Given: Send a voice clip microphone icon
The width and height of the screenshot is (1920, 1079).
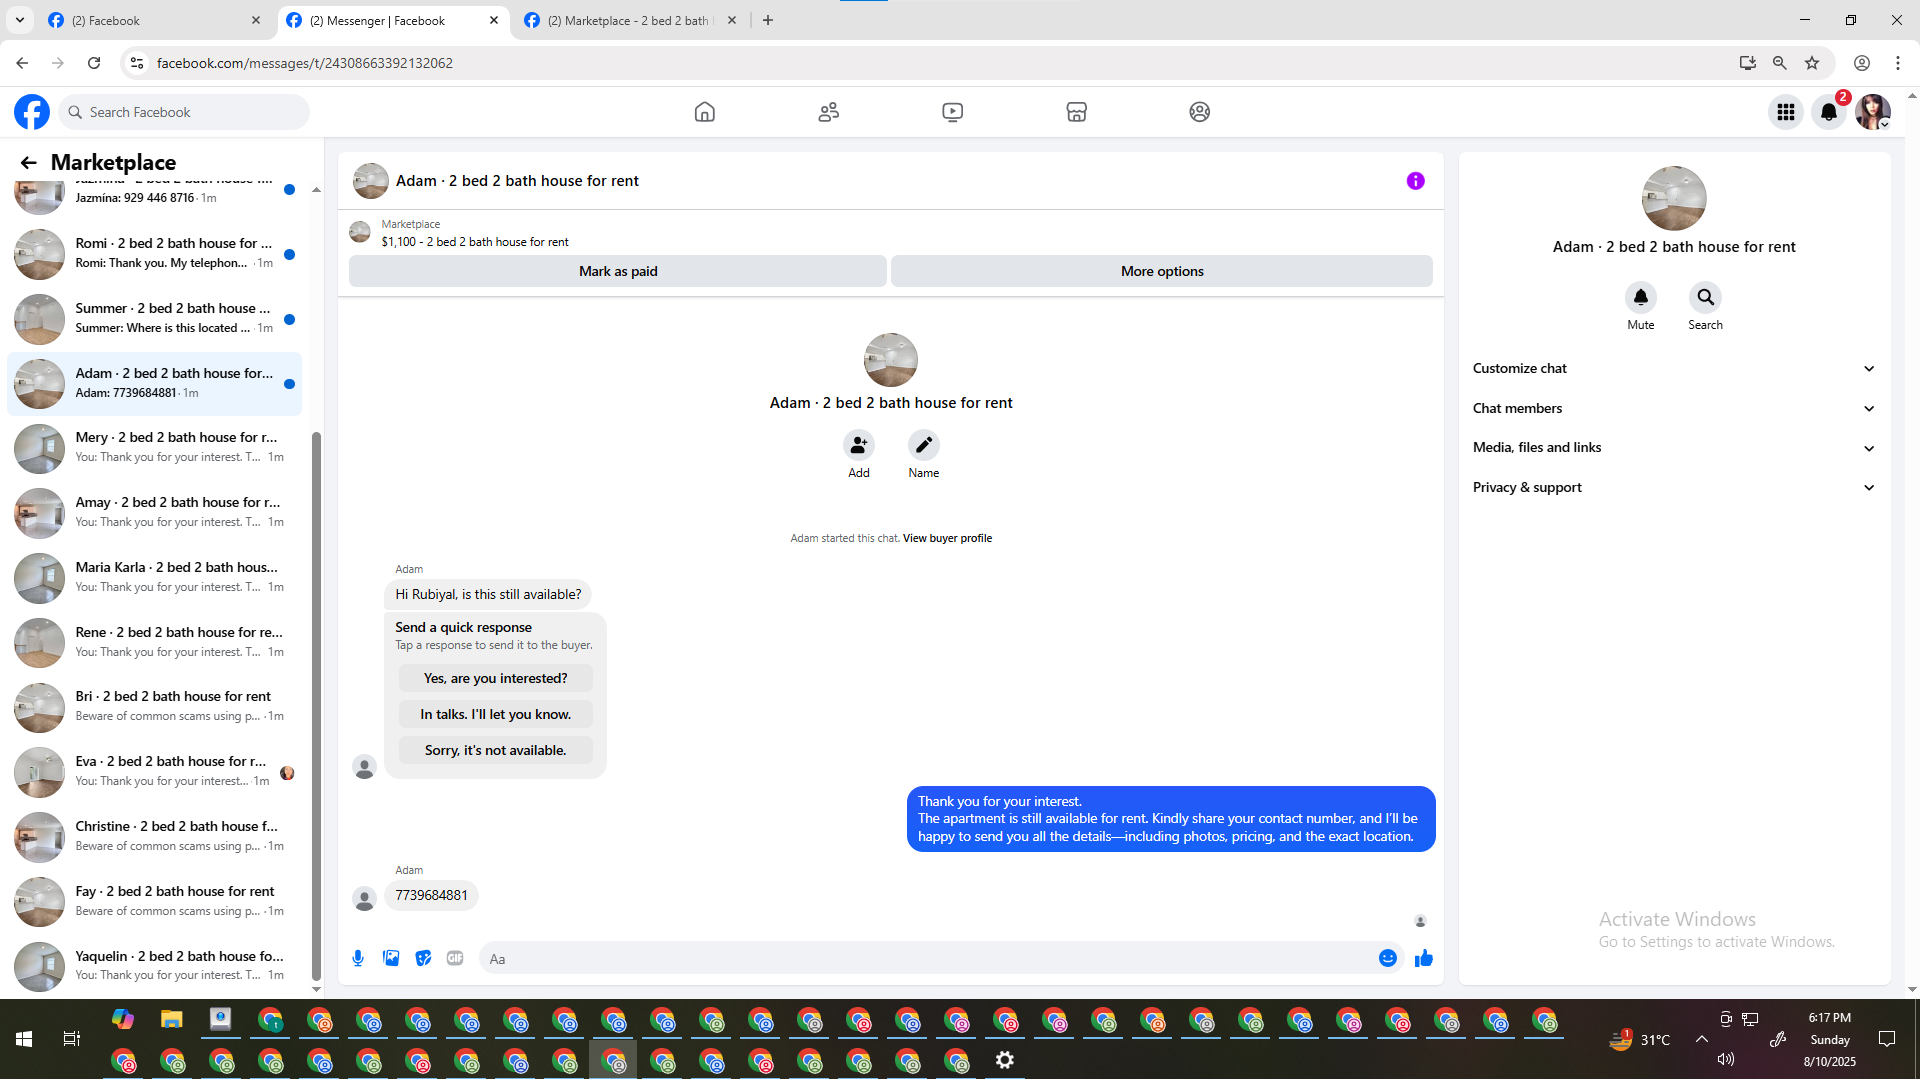Looking at the screenshot, I should click(358, 958).
